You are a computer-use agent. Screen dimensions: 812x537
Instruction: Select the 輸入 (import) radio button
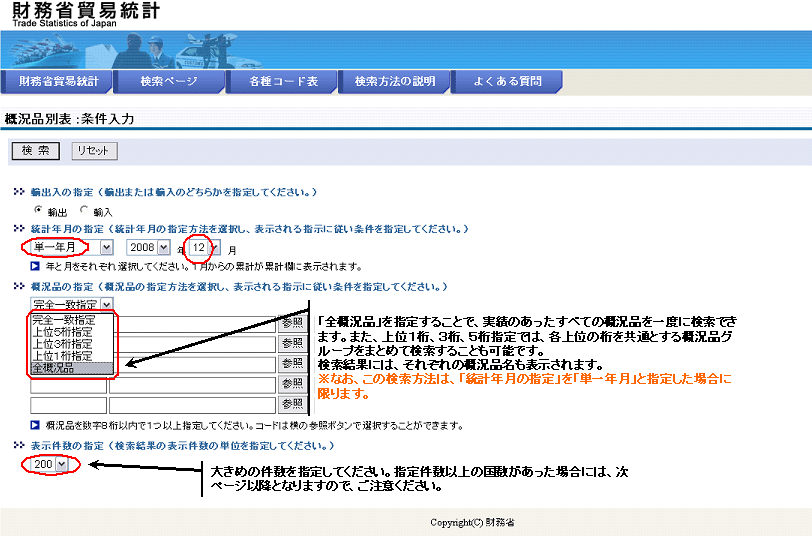coord(84,210)
